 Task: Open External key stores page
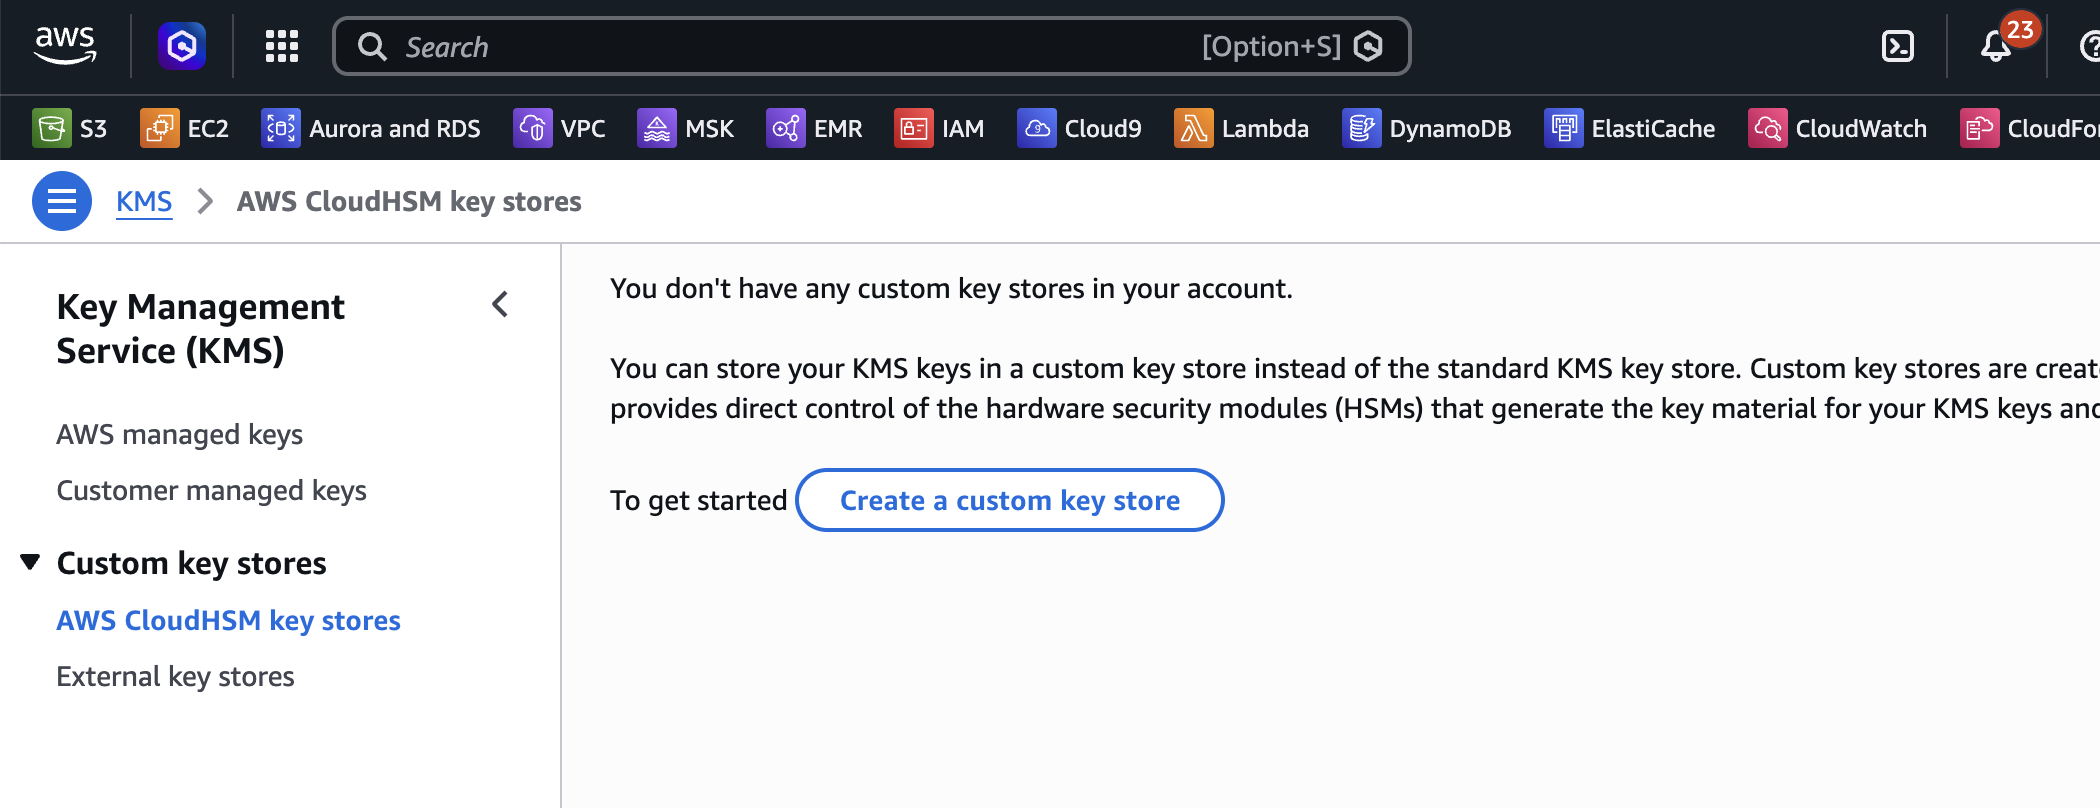point(175,676)
